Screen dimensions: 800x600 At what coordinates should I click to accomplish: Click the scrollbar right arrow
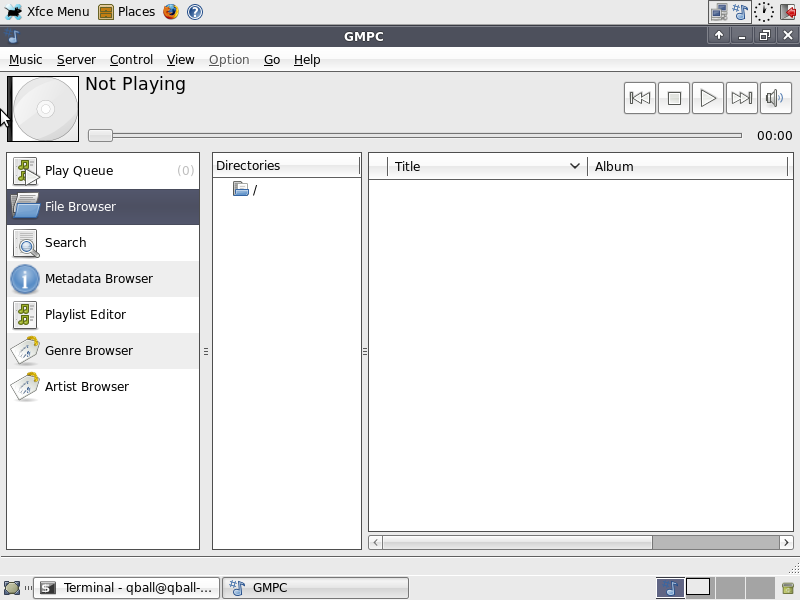point(786,542)
